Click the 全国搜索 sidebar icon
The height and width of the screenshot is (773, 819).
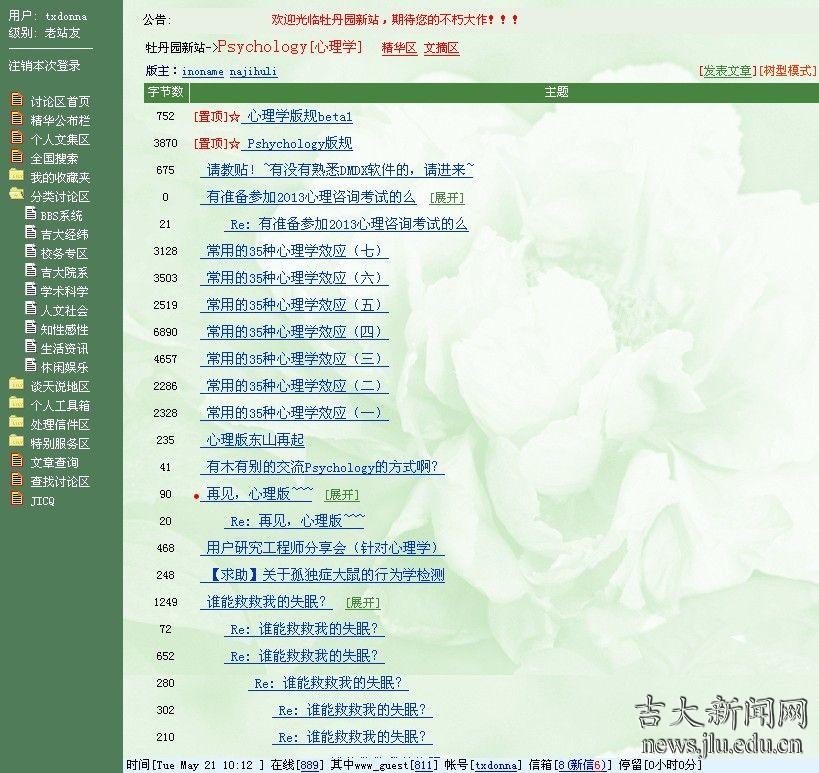point(16,157)
